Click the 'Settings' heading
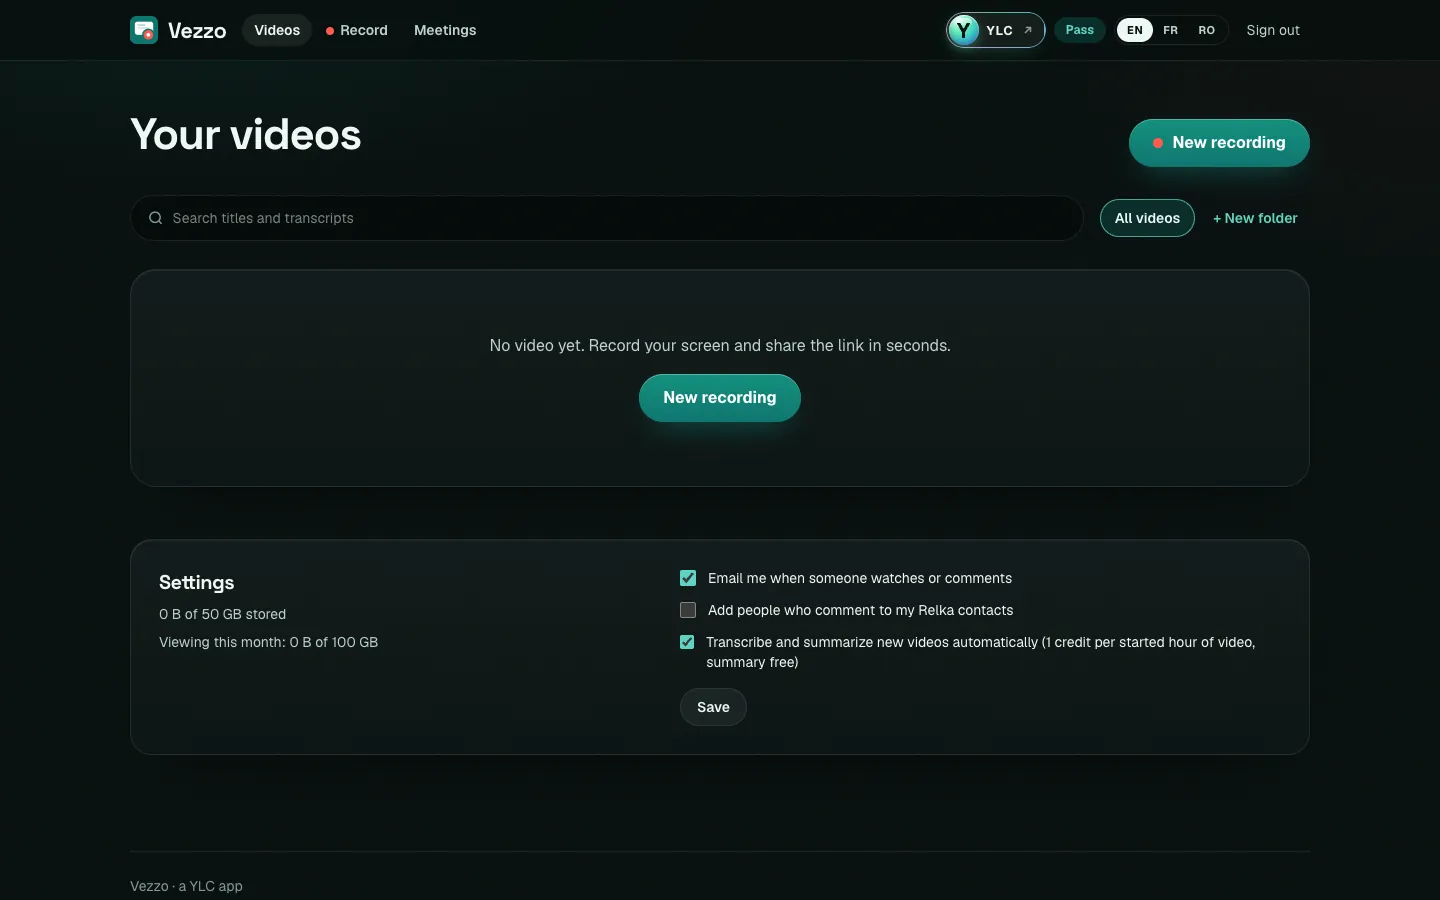 pyautogui.click(x=196, y=582)
